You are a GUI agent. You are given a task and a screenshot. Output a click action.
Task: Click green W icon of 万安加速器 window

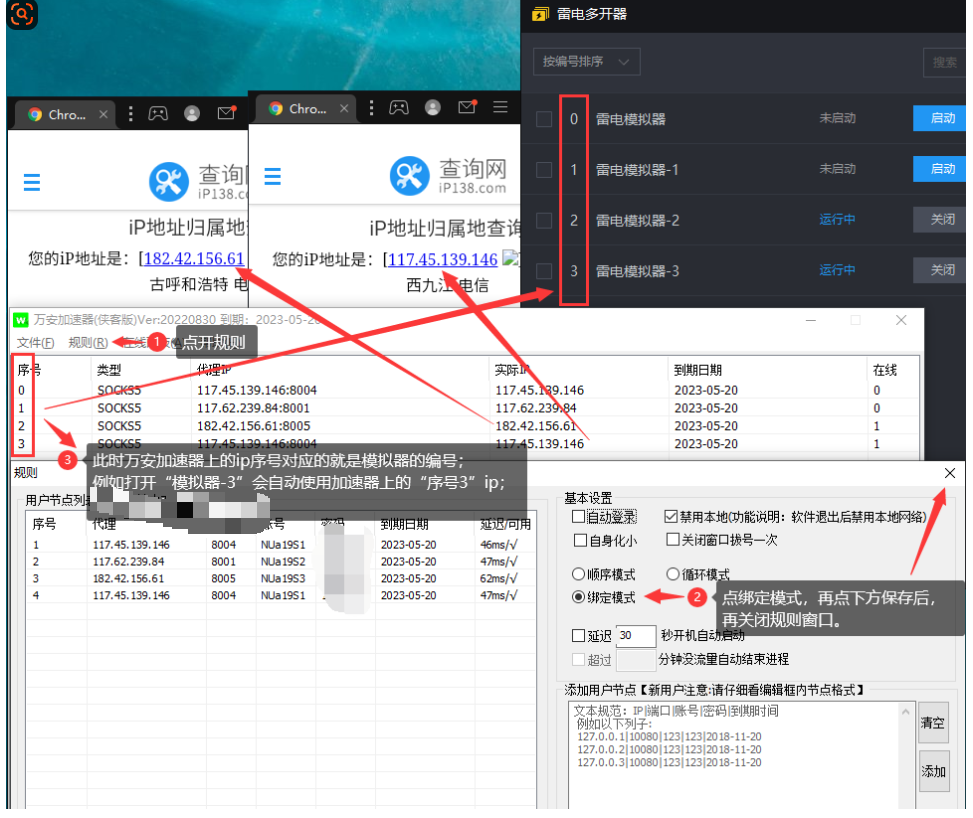point(21,320)
